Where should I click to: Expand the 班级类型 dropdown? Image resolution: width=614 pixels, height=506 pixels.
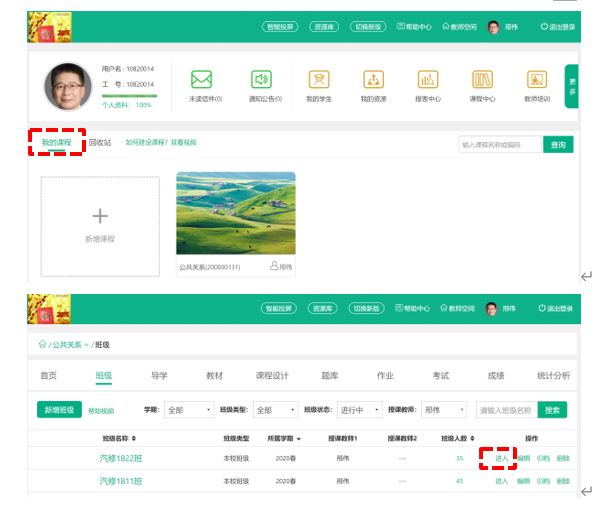point(275,410)
